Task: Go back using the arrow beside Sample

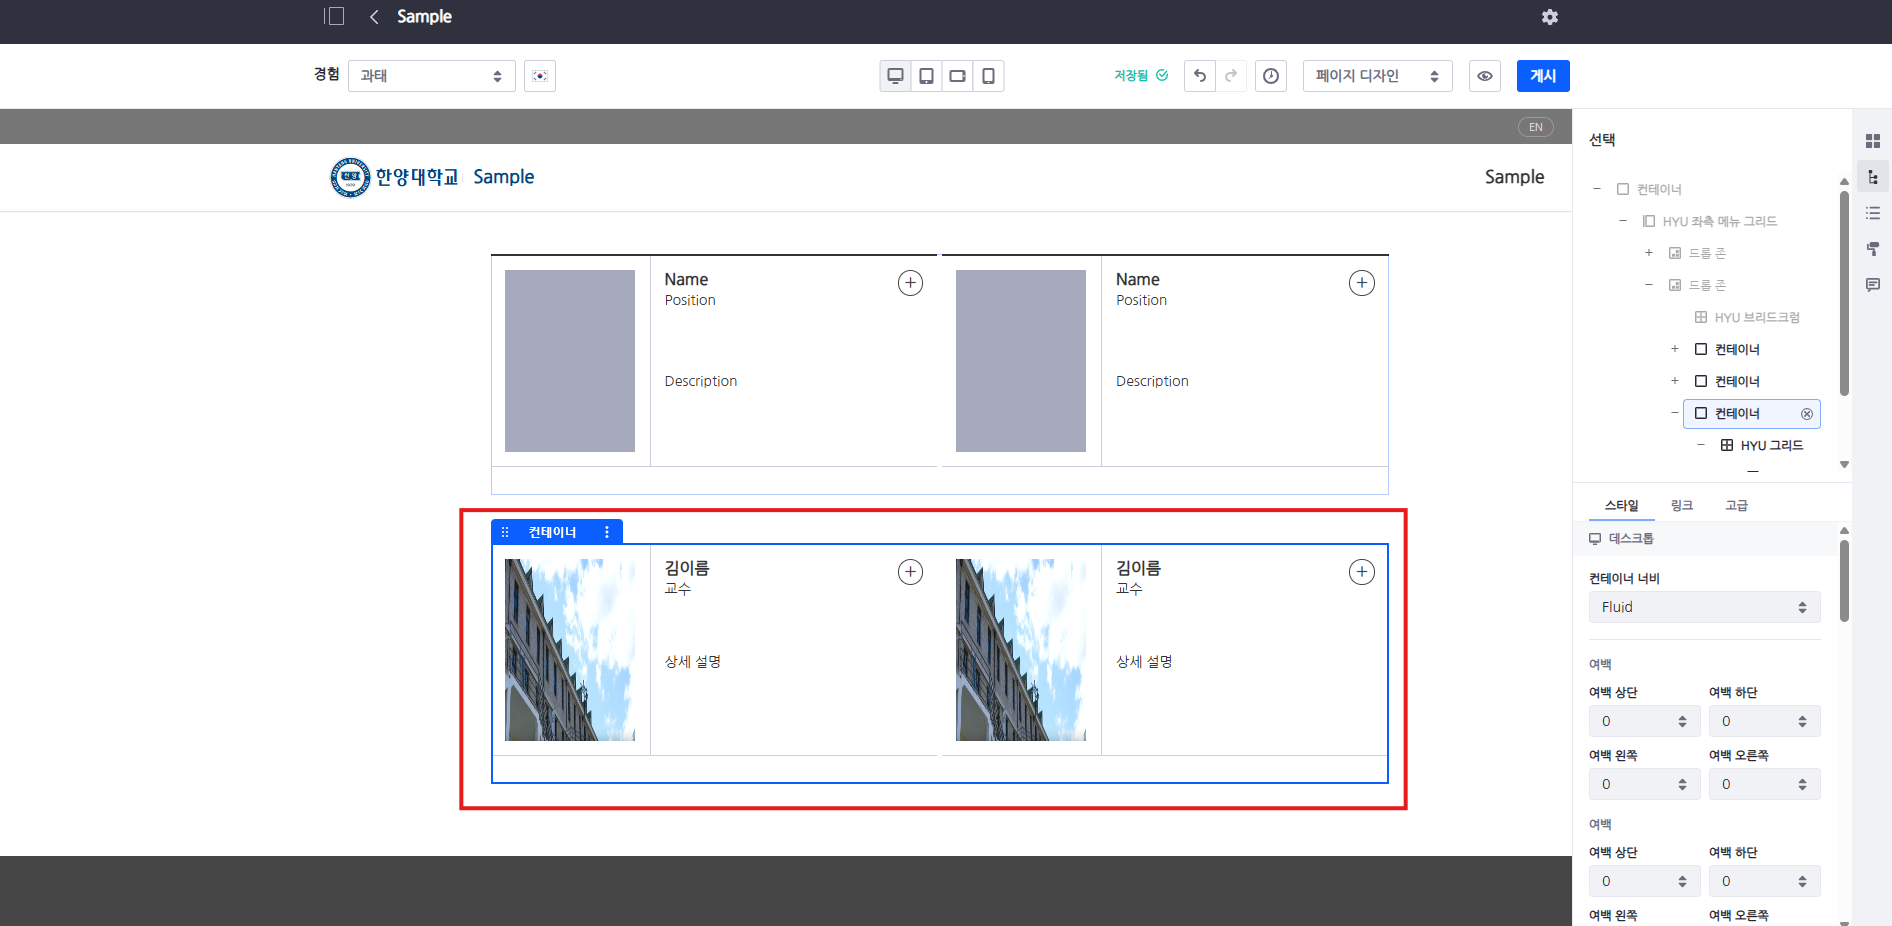Action: [374, 17]
